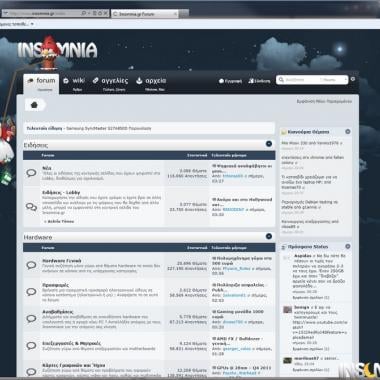
Task: Click the bubble icon beside Προσφορές
Action: (x=31, y=292)
